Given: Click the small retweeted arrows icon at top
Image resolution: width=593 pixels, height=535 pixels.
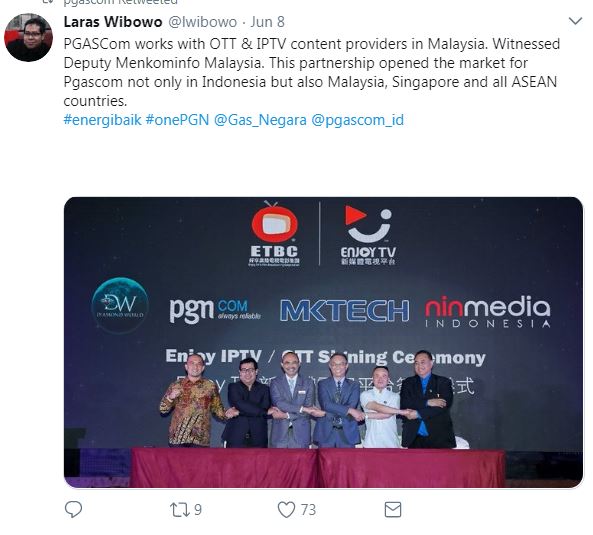Looking at the screenshot, I should click(x=49, y=2).
